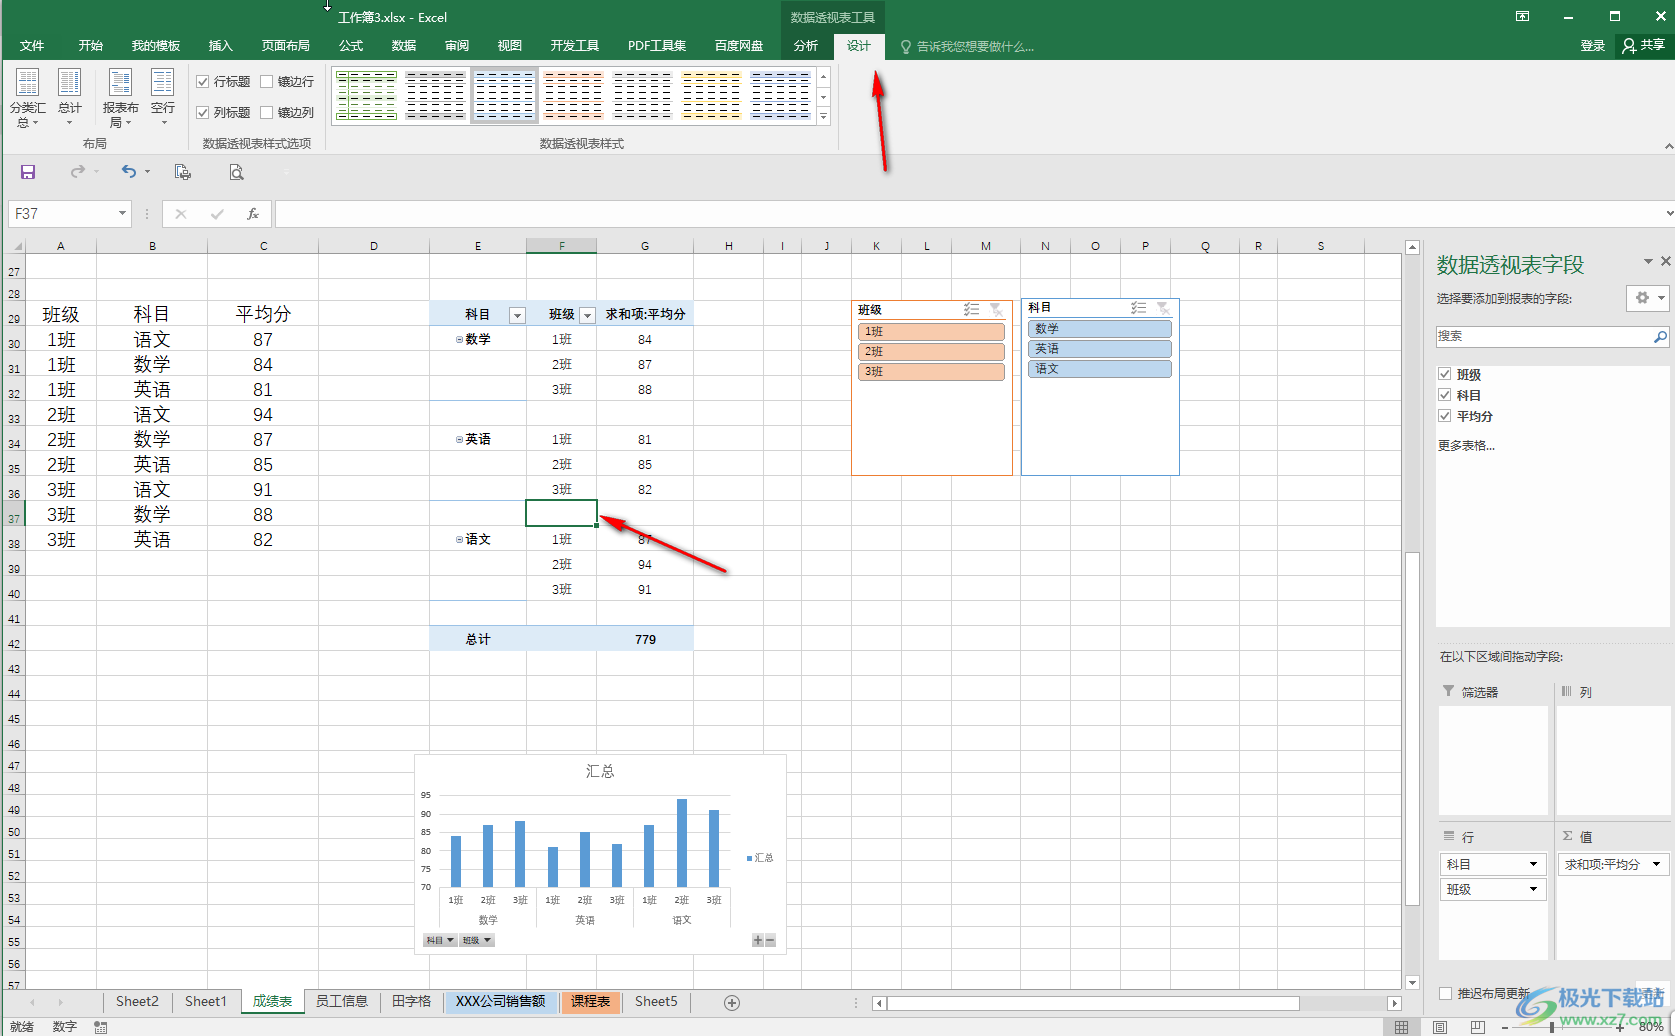Open the 科目 filter button on chart
This screenshot has height=1036, width=1675.
point(439,940)
